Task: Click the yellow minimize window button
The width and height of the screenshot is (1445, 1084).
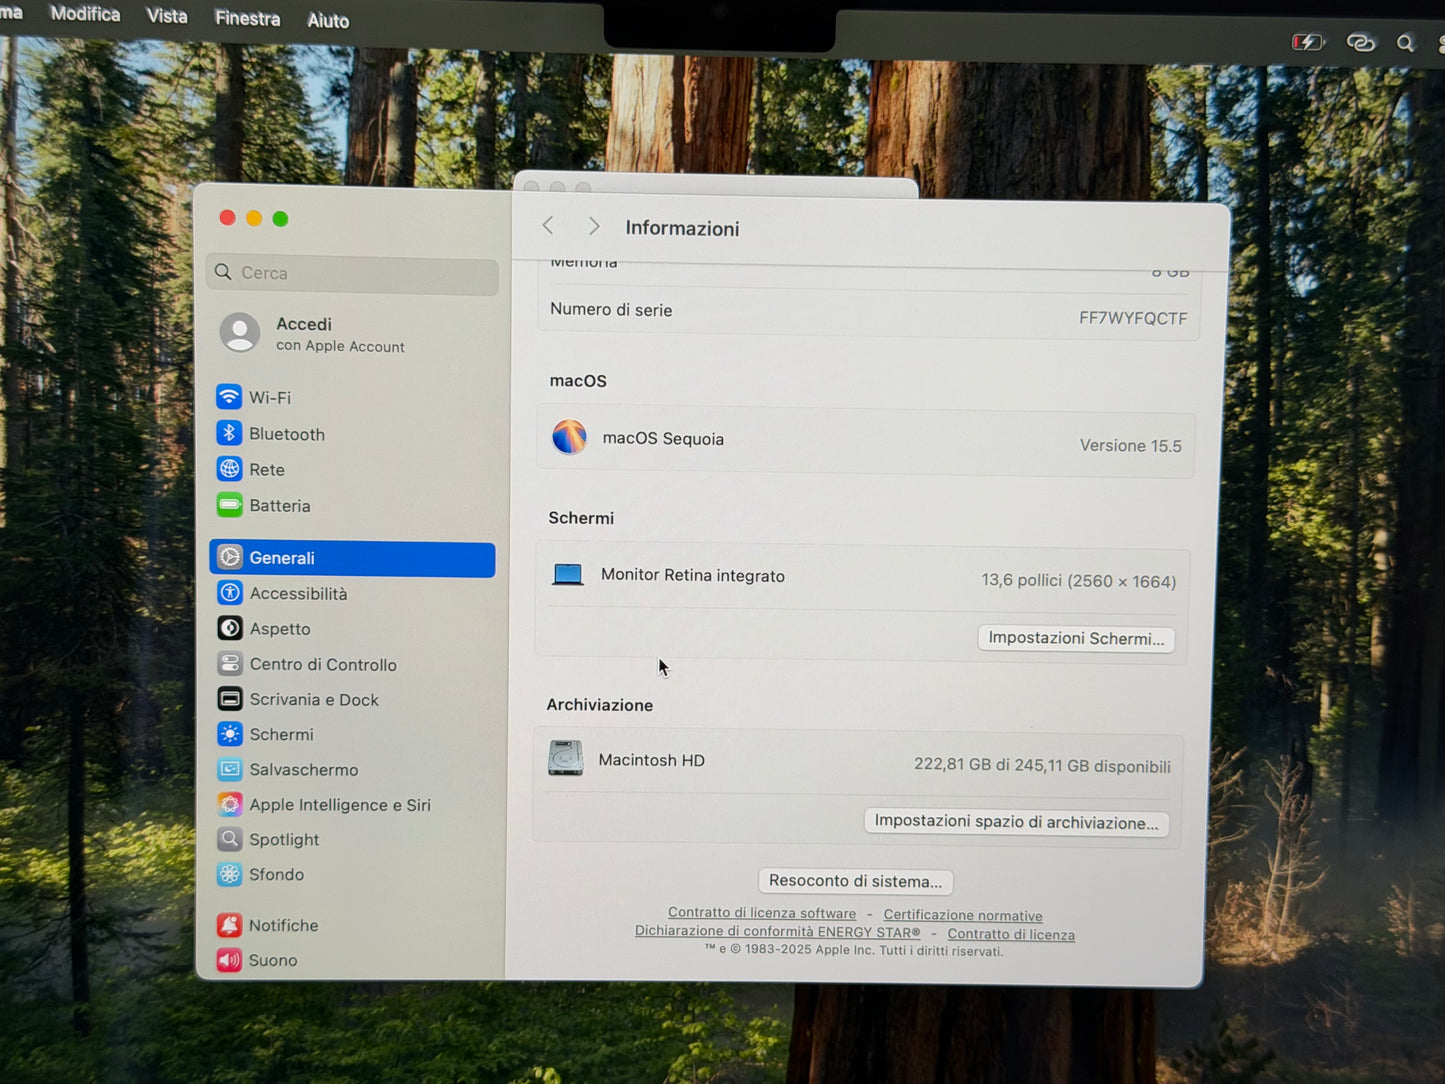Action: [254, 218]
